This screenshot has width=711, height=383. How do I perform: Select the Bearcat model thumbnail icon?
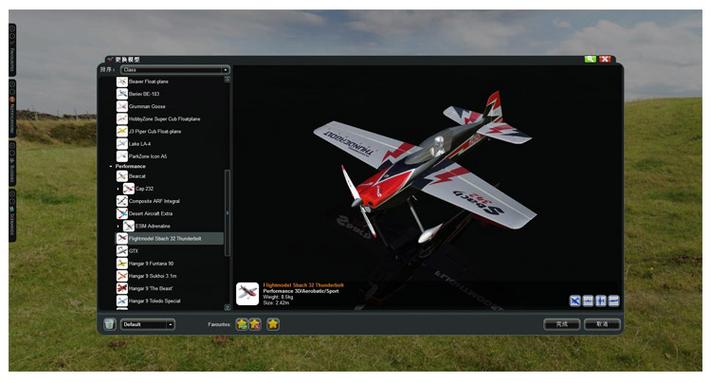122,176
